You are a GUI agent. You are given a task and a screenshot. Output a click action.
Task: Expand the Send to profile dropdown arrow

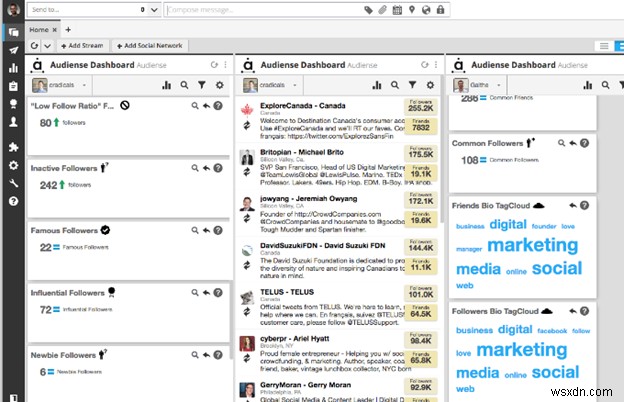154,10
